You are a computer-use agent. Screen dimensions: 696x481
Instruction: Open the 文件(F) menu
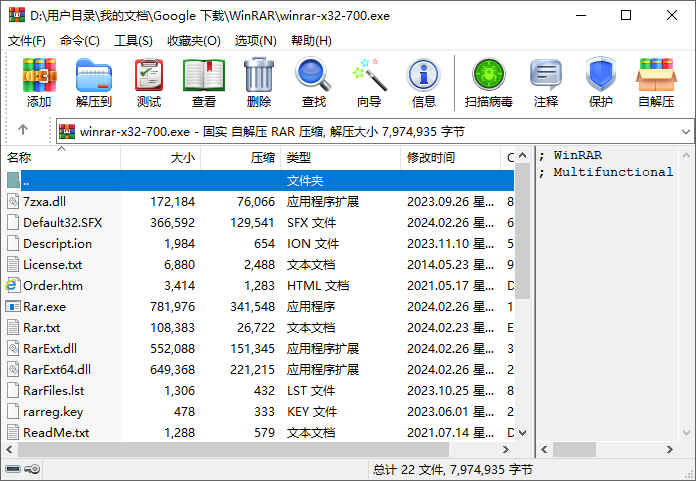(27, 41)
